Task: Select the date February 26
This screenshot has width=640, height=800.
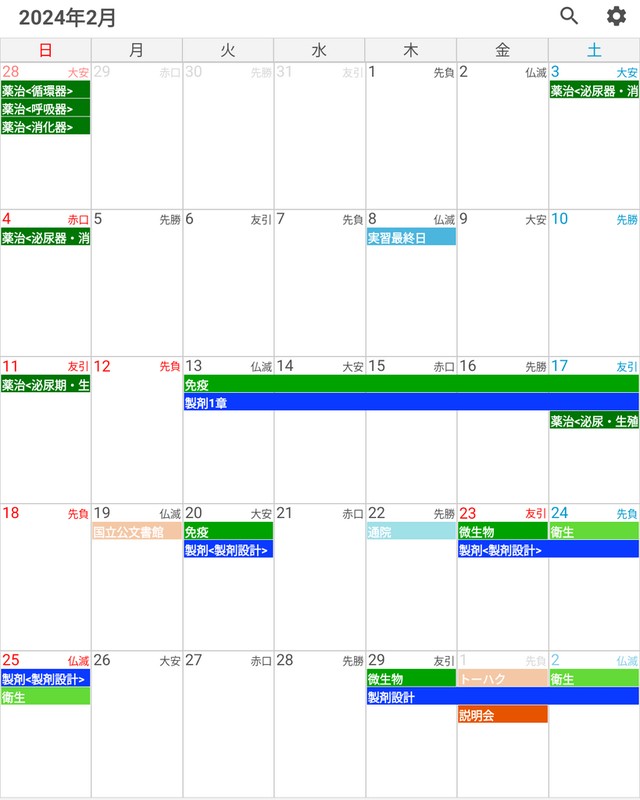Action: click(137, 723)
